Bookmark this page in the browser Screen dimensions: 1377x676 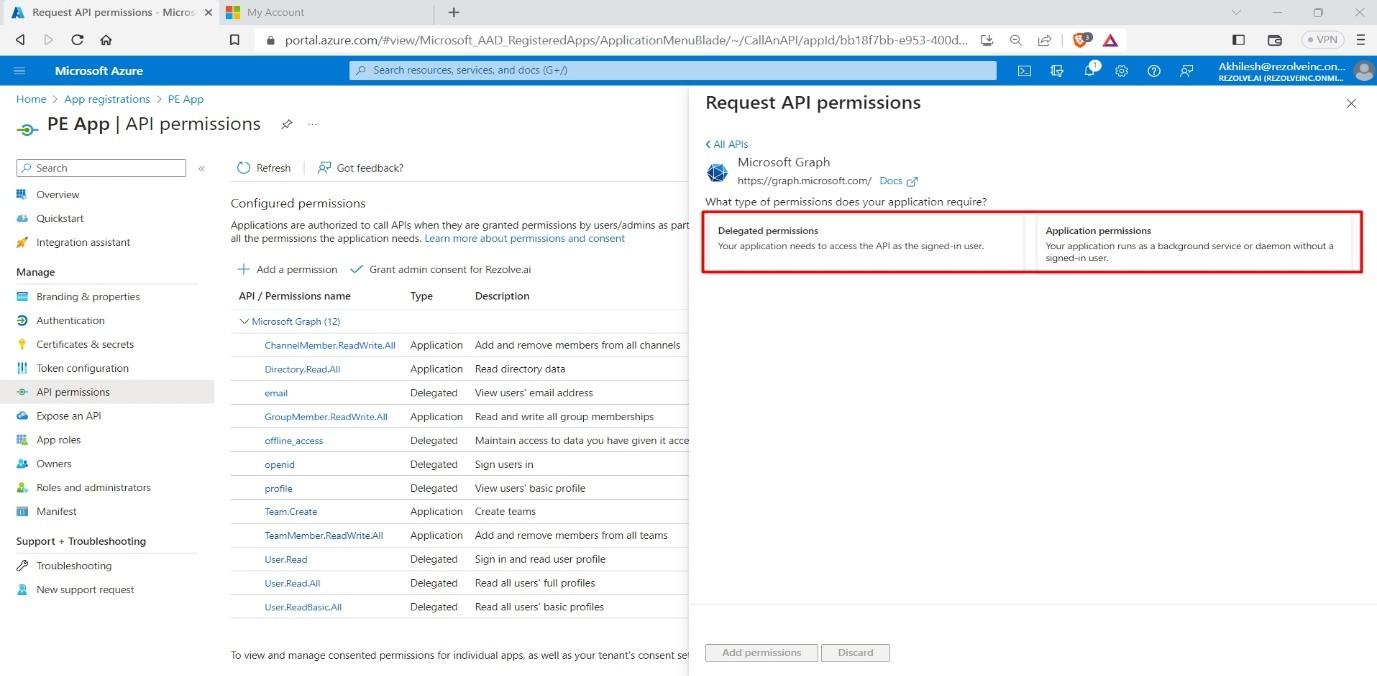234,40
